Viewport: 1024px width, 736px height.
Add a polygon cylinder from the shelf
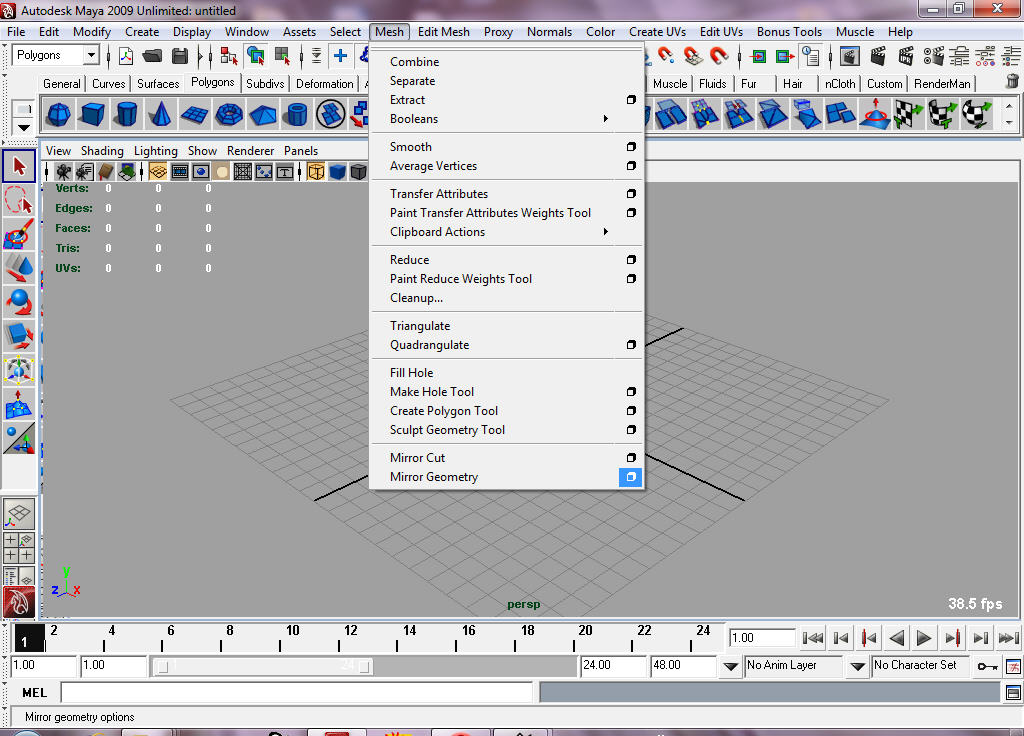126,114
